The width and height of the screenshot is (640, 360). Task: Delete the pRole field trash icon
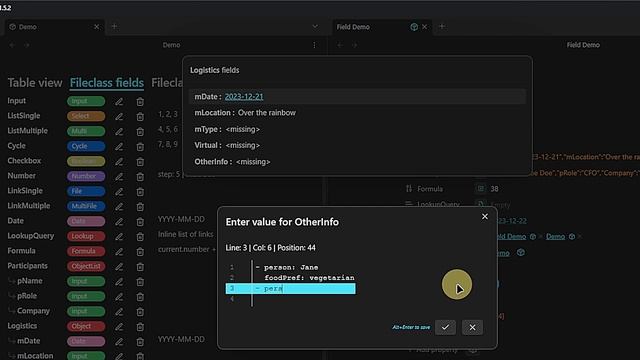click(140, 297)
